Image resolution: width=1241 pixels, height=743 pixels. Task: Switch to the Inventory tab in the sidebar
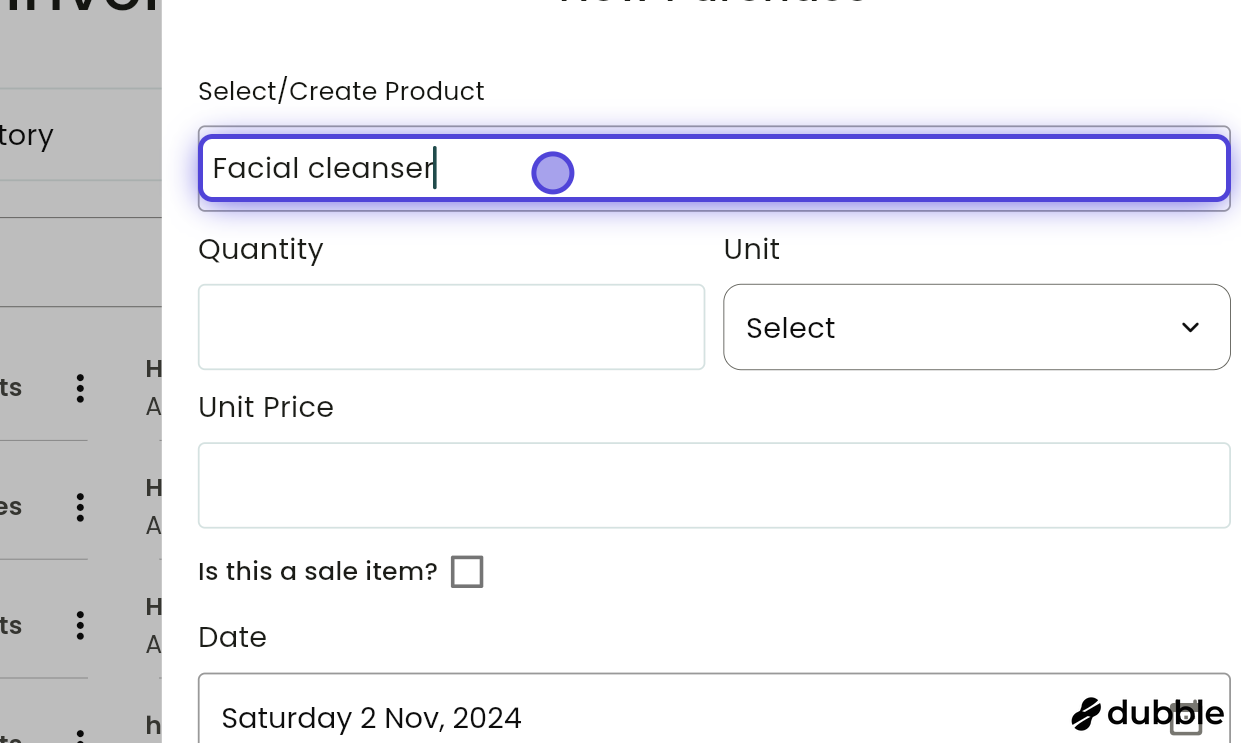pyautogui.click(x=27, y=135)
